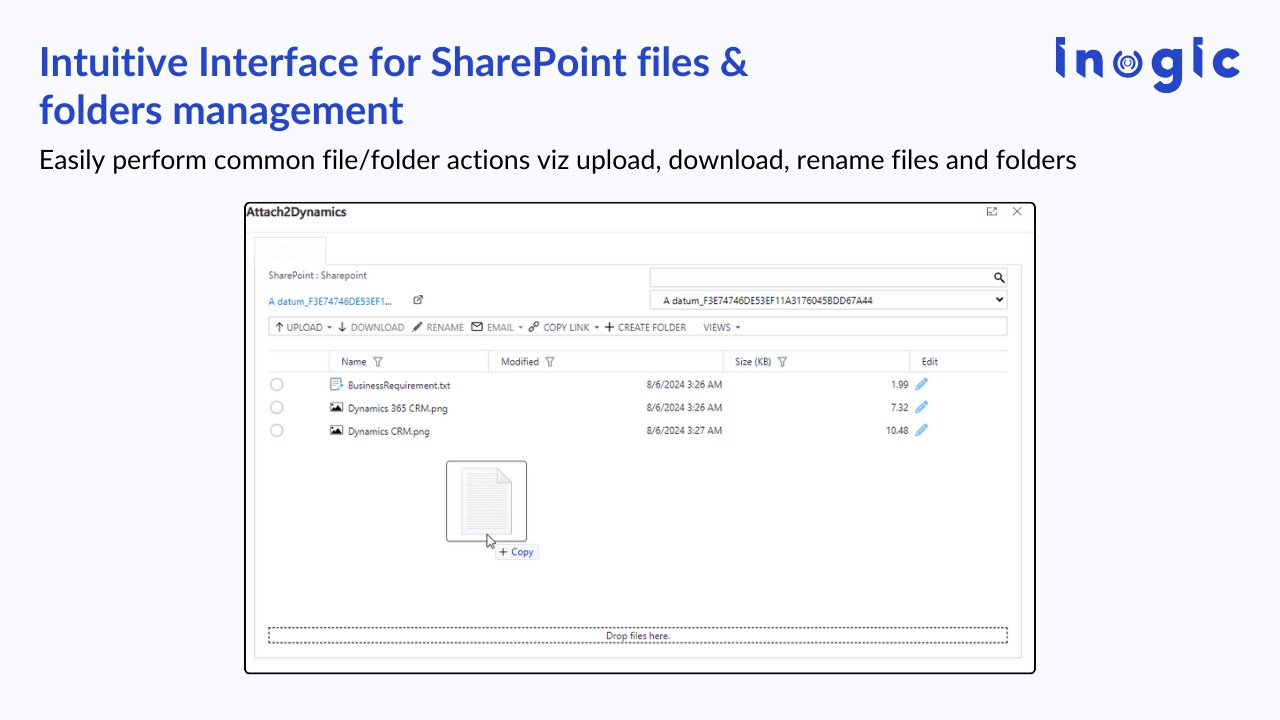Click the pencil icon for Dynamics 365 CRM.png
The height and width of the screenshot is (720, 1280).
pos(921,407)
